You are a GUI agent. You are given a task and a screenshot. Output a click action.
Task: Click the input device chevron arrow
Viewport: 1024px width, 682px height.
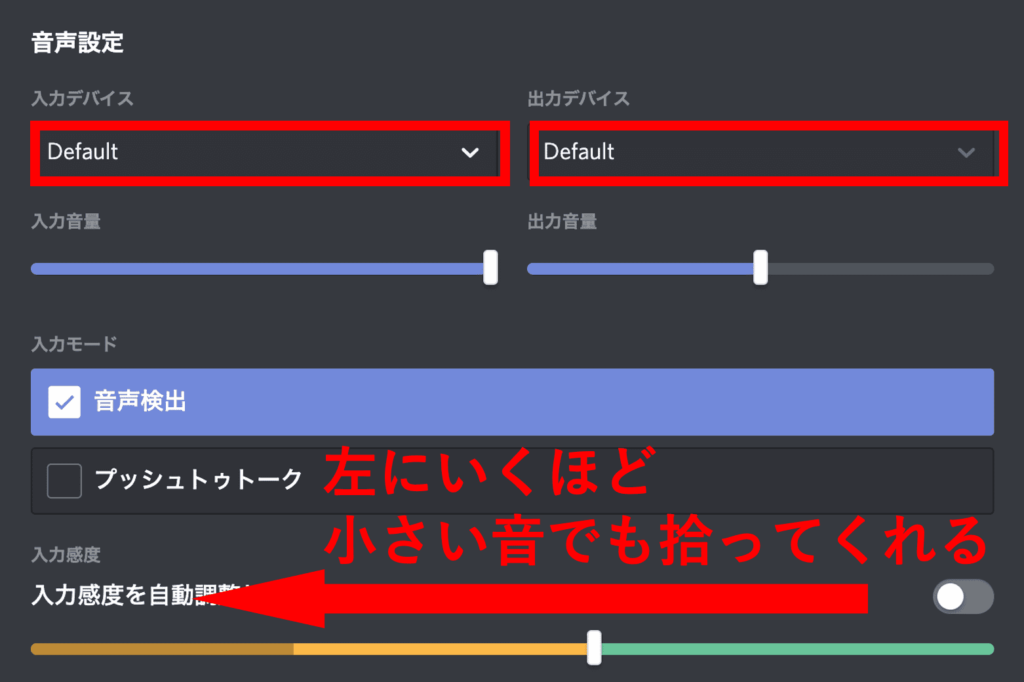pos(470,153)
